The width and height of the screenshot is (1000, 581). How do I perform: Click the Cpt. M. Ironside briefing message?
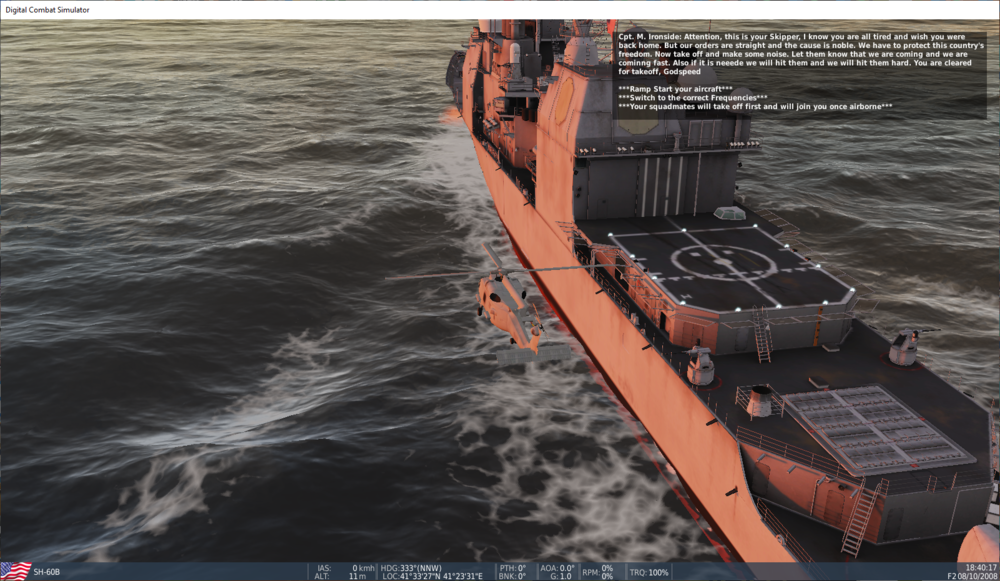[x=801, y=54]
